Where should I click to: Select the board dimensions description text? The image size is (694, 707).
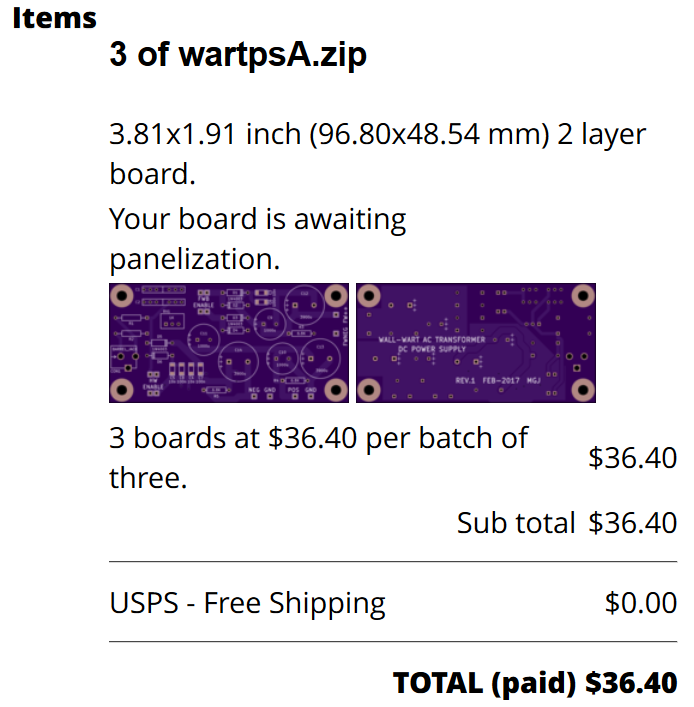point(377,154)
